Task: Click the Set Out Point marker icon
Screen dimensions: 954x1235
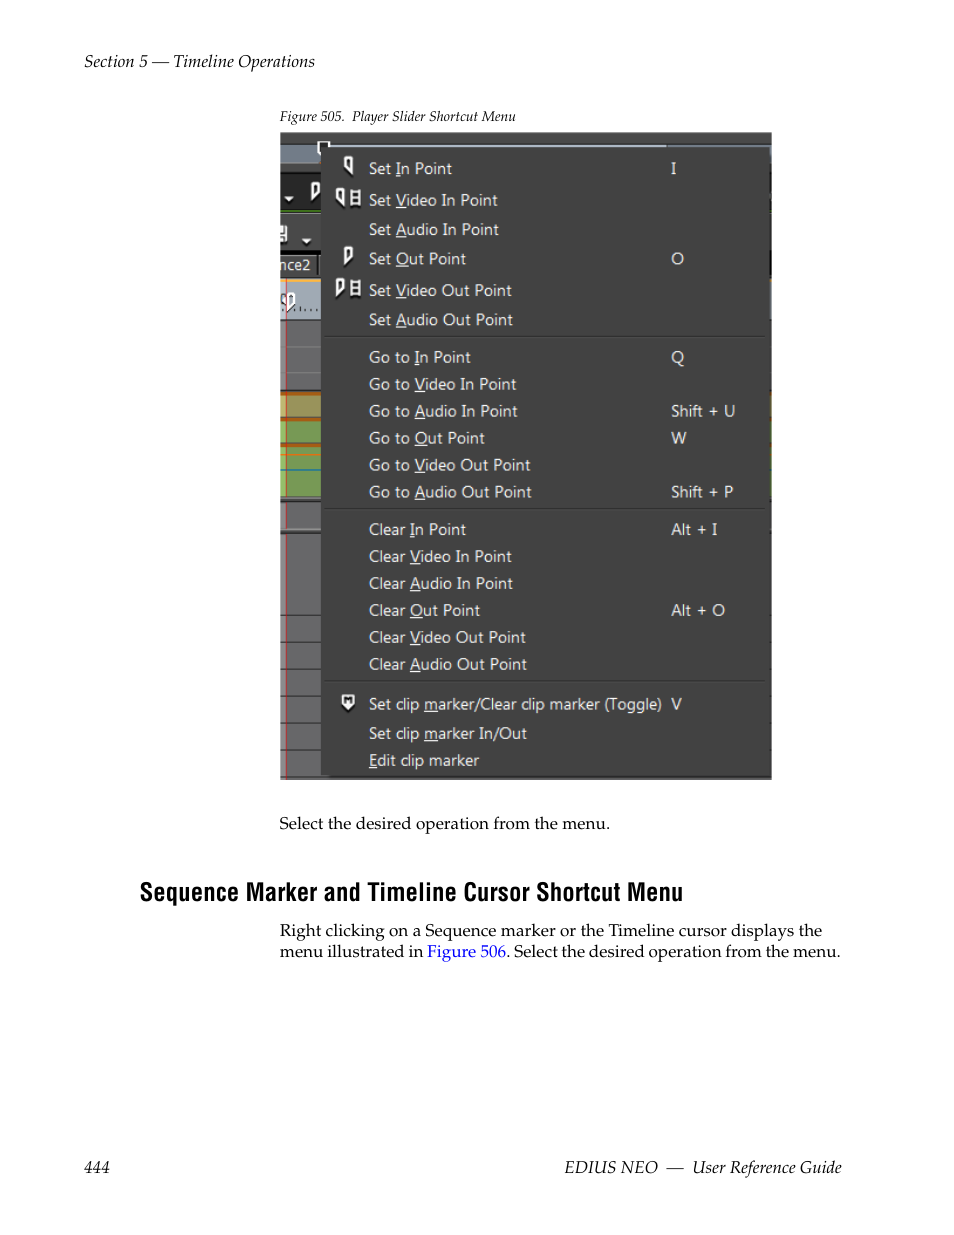Action: [348, 256]
